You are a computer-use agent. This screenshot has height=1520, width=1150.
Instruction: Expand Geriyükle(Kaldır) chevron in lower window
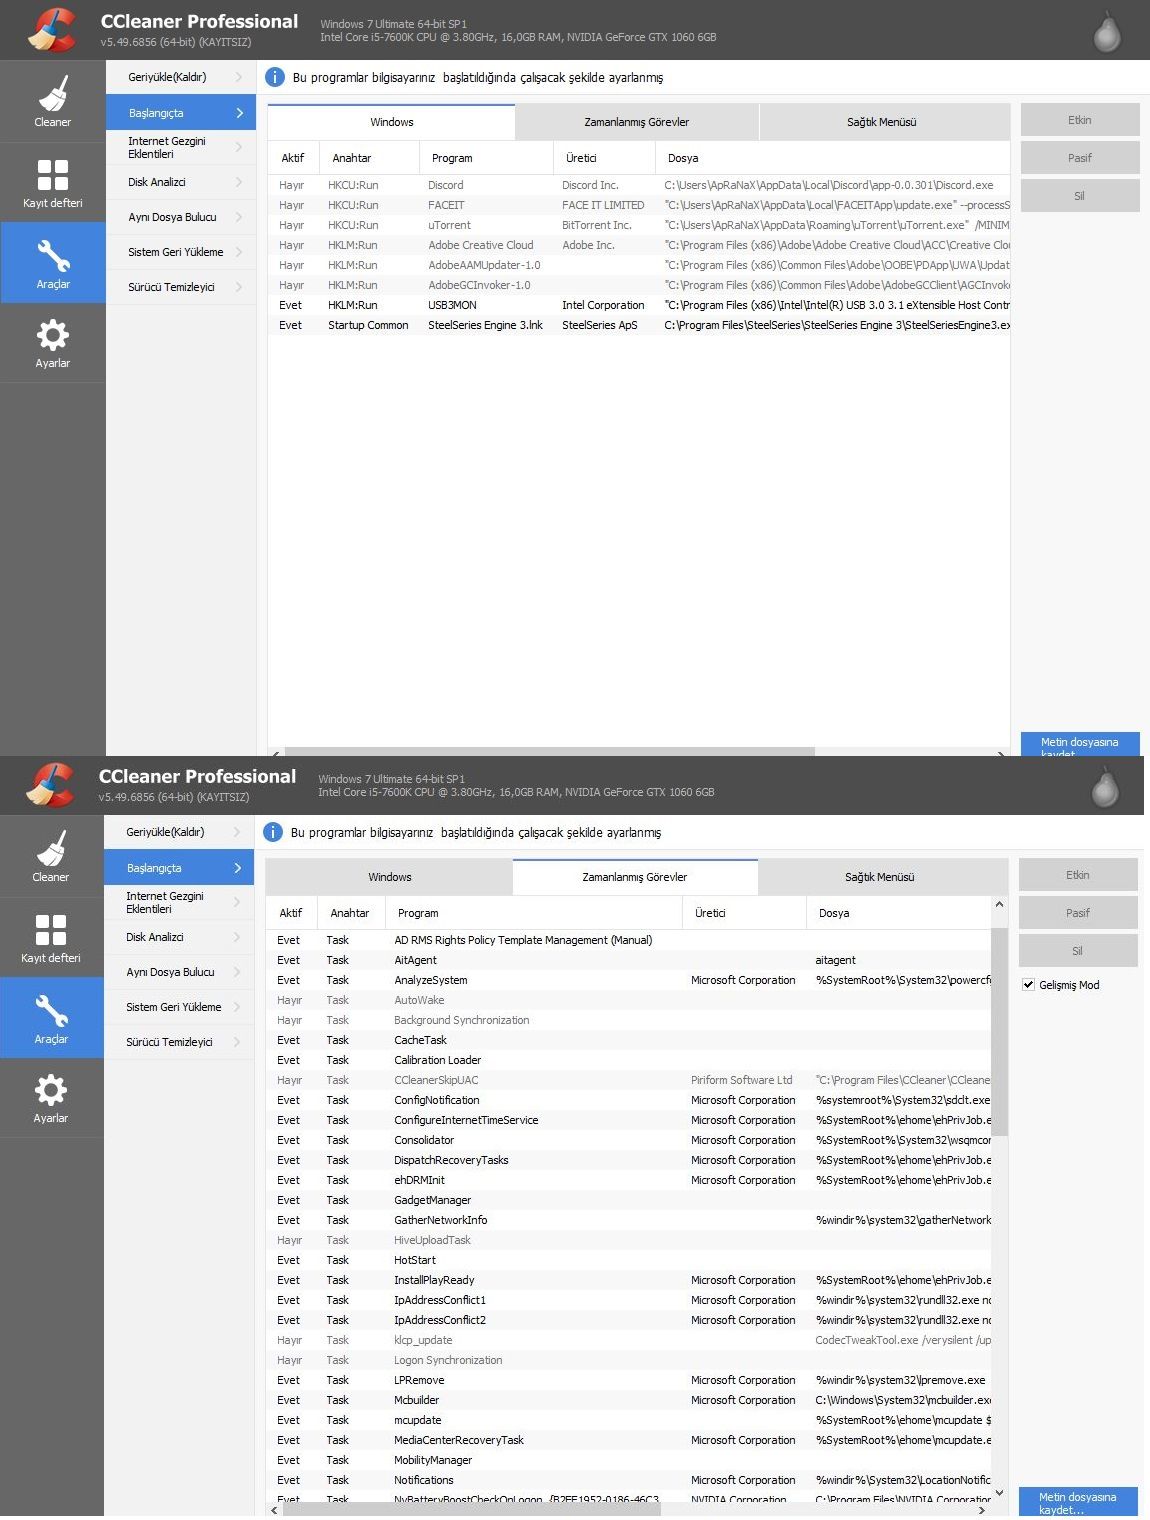(236, 832)
